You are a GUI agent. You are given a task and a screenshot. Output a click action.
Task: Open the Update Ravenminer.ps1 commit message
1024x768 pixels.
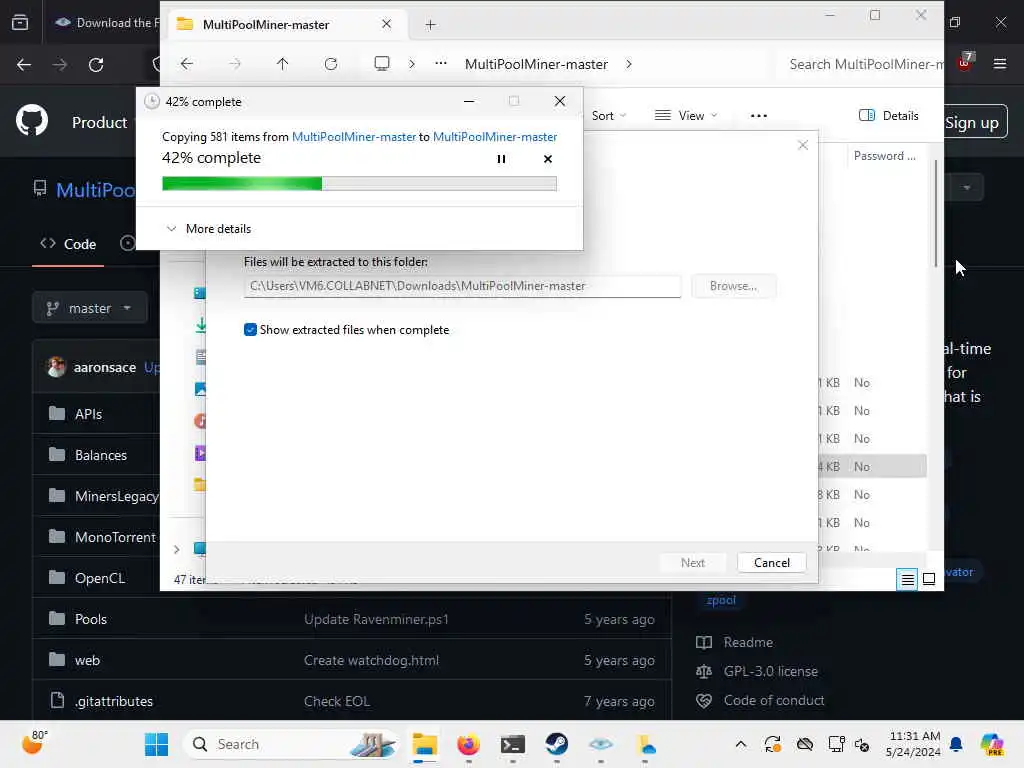[x=376, y=619]
